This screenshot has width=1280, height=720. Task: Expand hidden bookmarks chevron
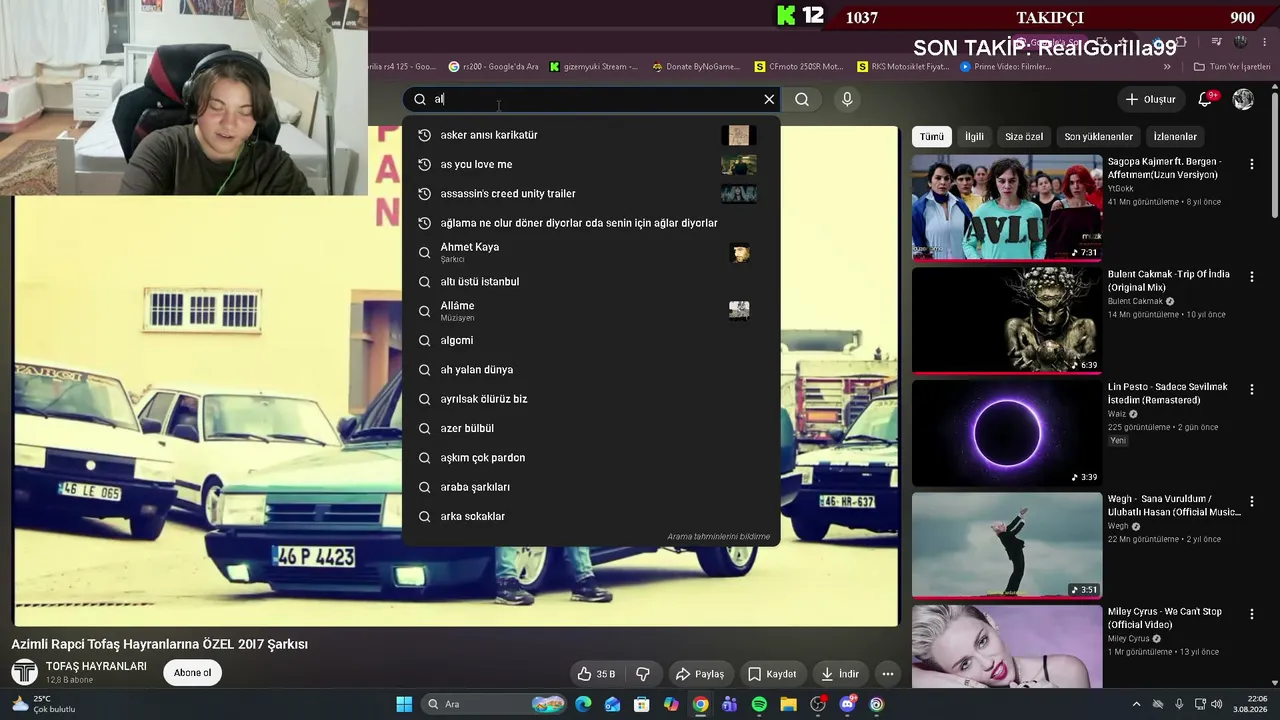(1167, 67)
